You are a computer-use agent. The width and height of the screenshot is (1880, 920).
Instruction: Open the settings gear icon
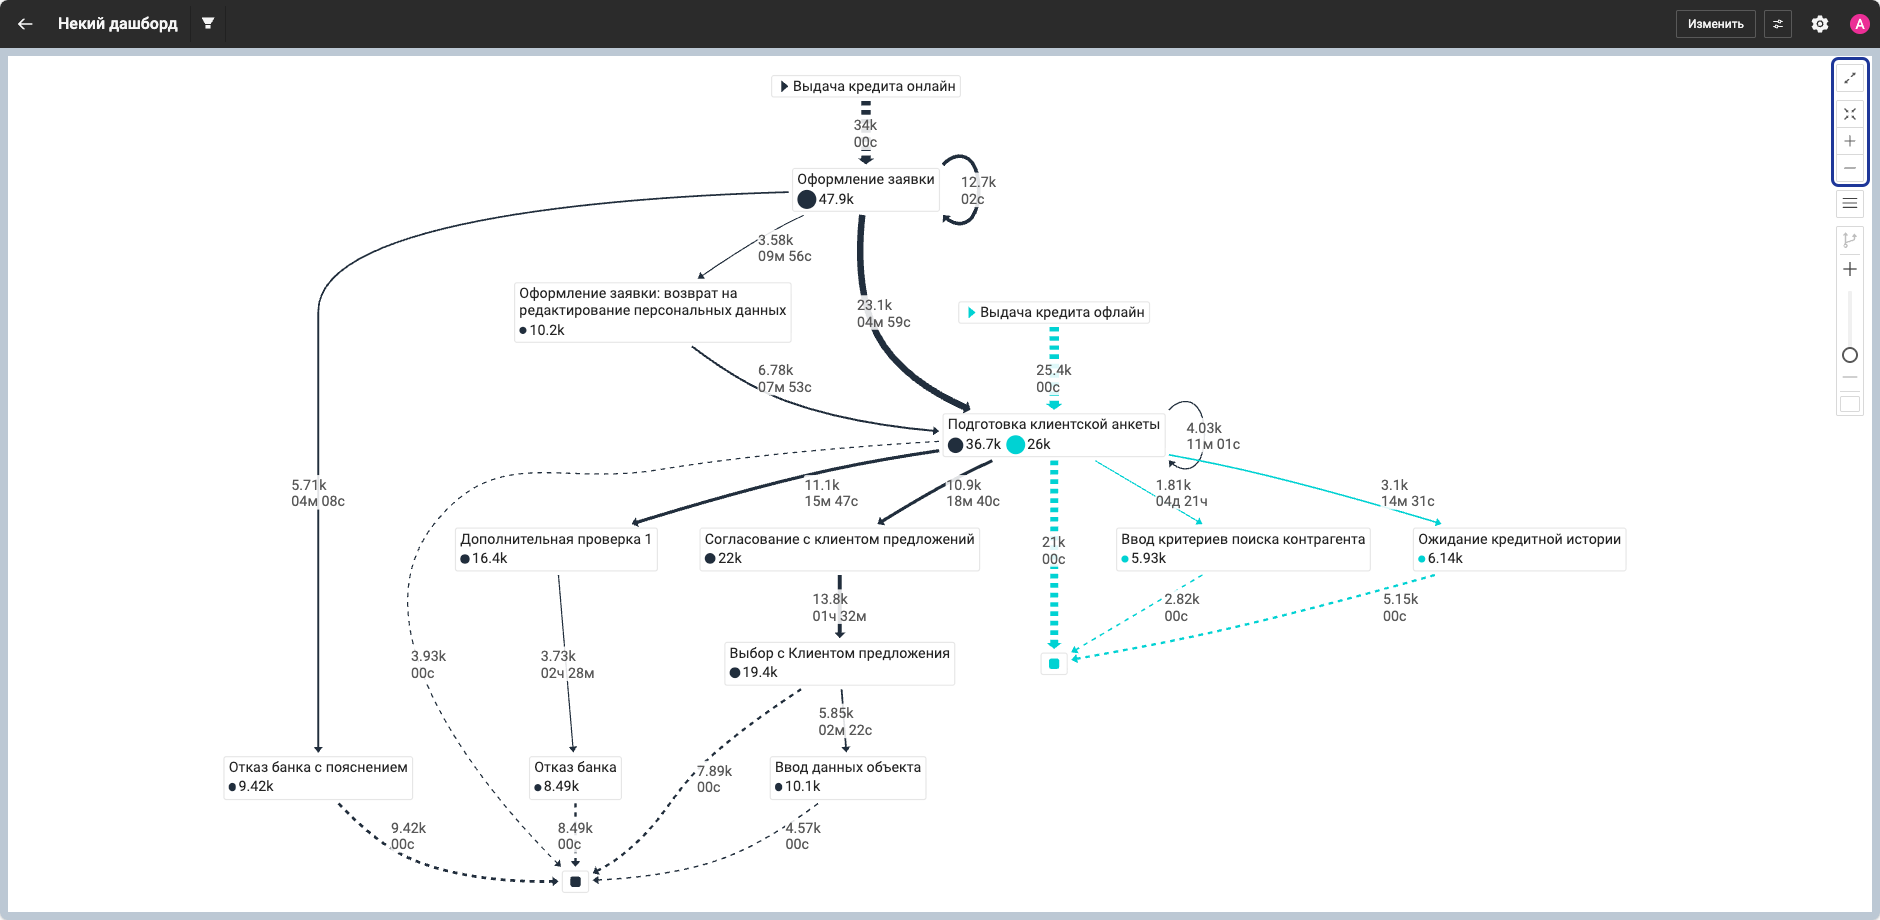pyautogui.click(x=1820, y=24)
